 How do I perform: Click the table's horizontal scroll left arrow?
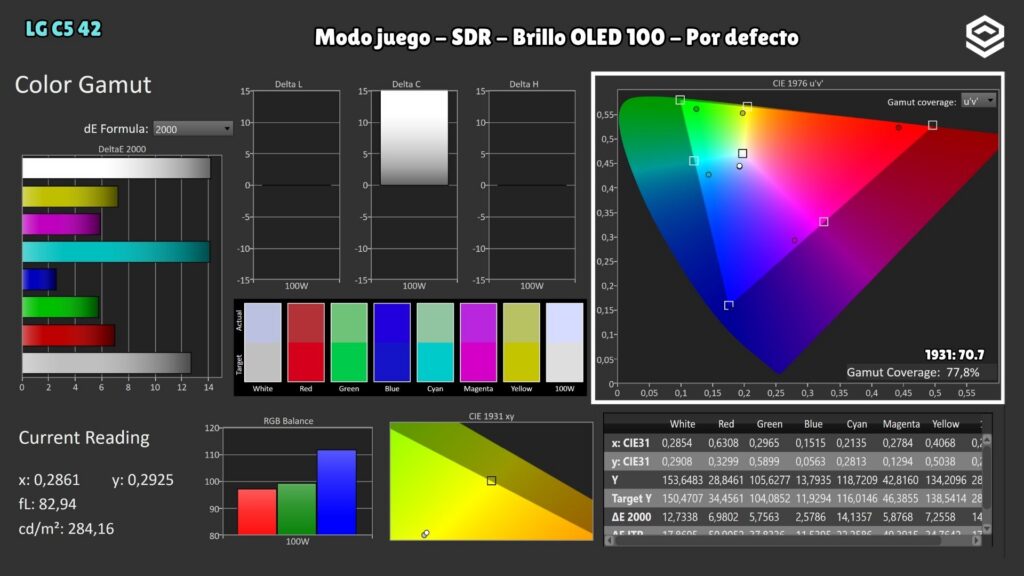[x=609, y=540]
